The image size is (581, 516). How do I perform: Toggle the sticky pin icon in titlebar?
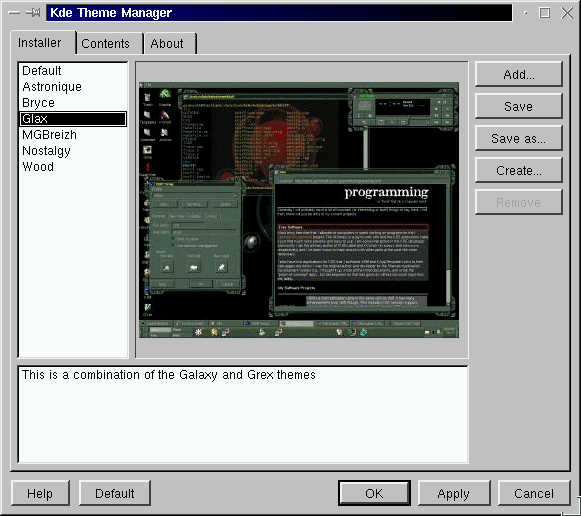coord(33,13)
